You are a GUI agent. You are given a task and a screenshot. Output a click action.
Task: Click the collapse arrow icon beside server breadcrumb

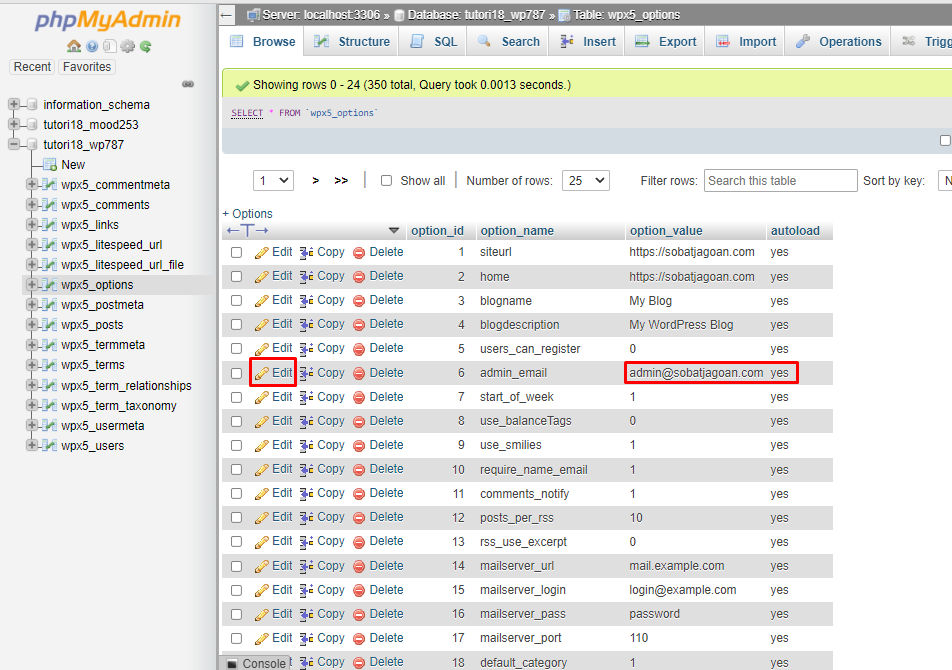click(x=226, y=15)
